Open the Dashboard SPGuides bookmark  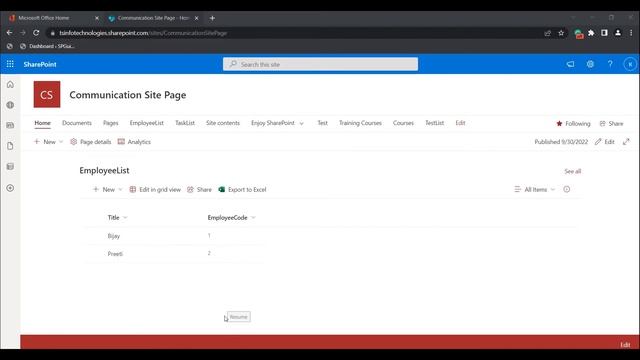tap(47, 46)
